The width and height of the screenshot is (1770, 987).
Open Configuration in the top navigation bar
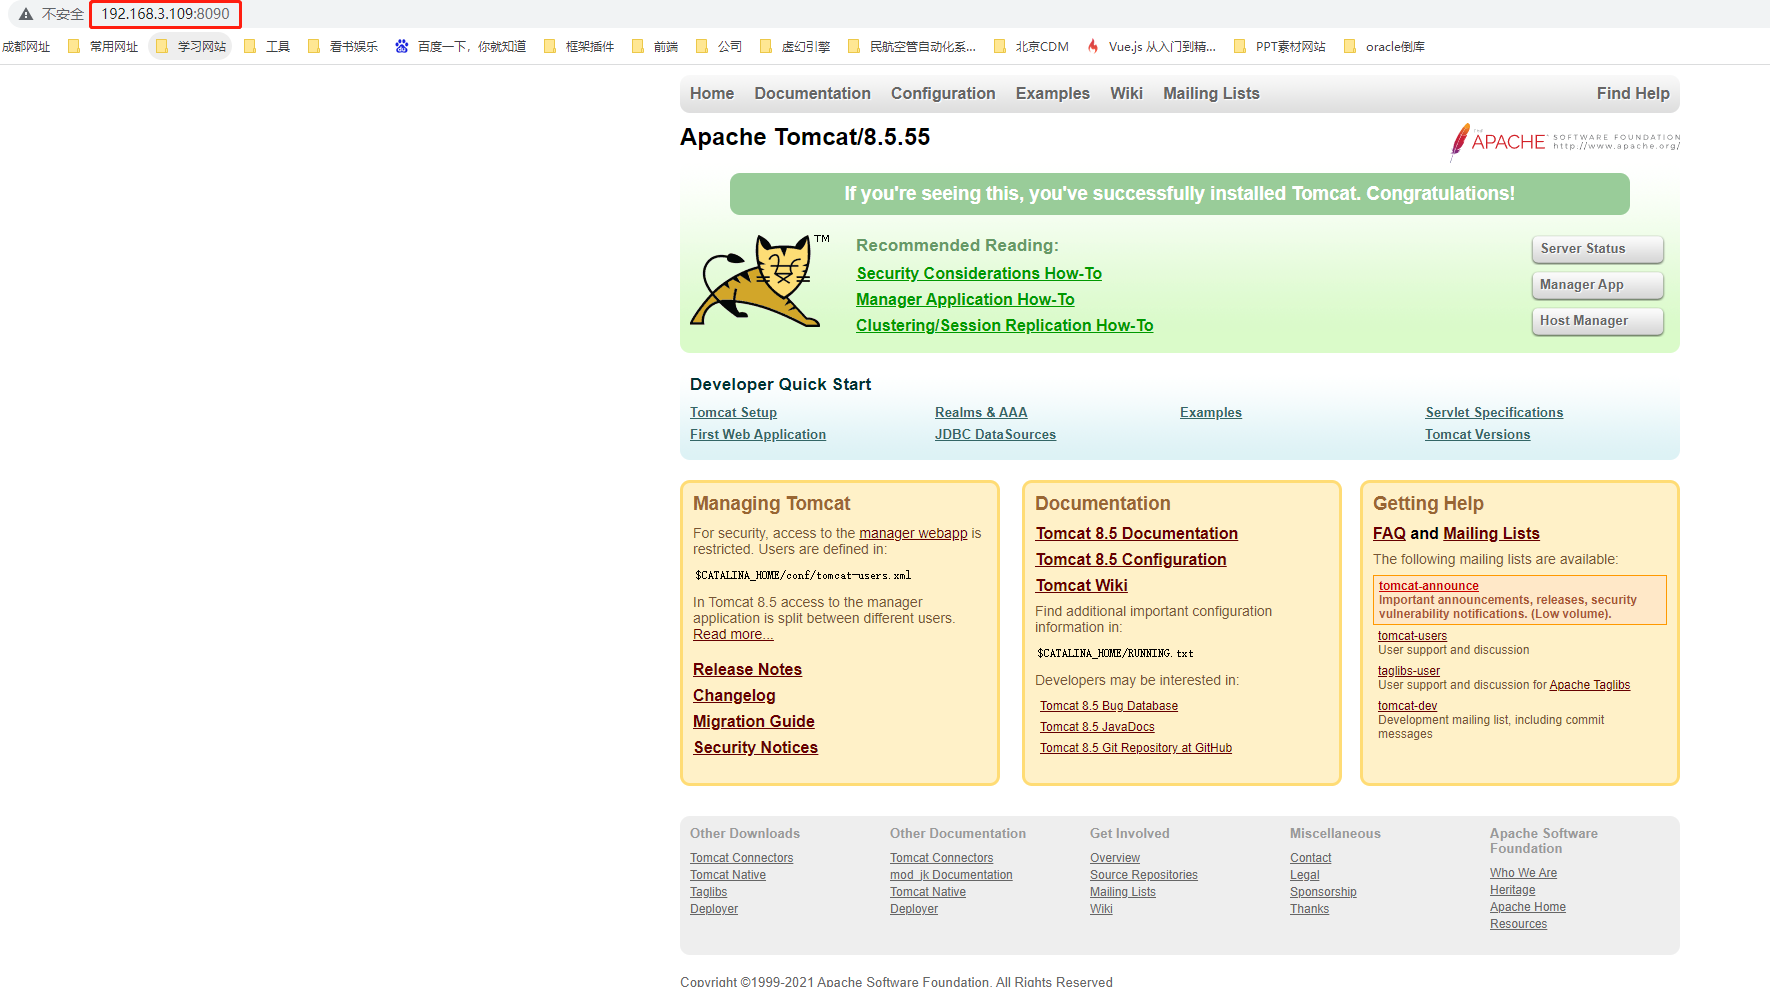coord(943,93)
